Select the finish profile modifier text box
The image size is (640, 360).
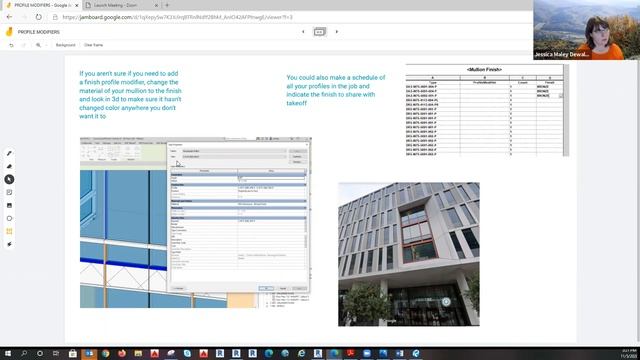click(x=131, y=95)
